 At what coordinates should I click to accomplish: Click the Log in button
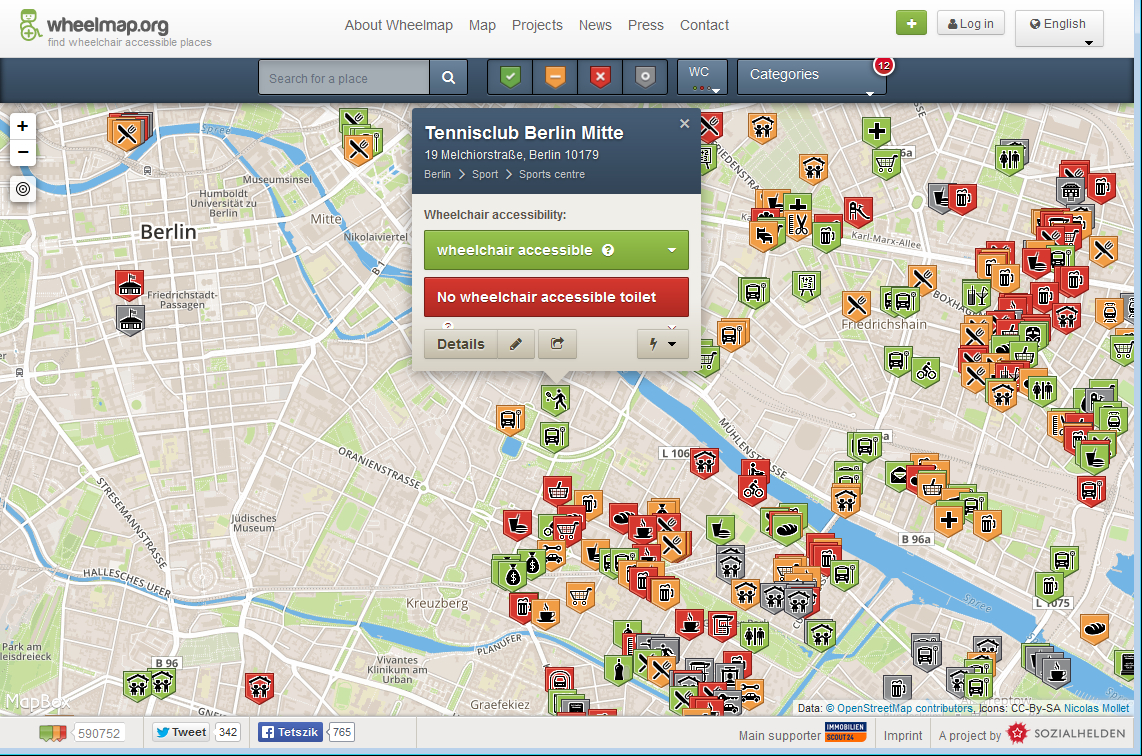[971, 23]
